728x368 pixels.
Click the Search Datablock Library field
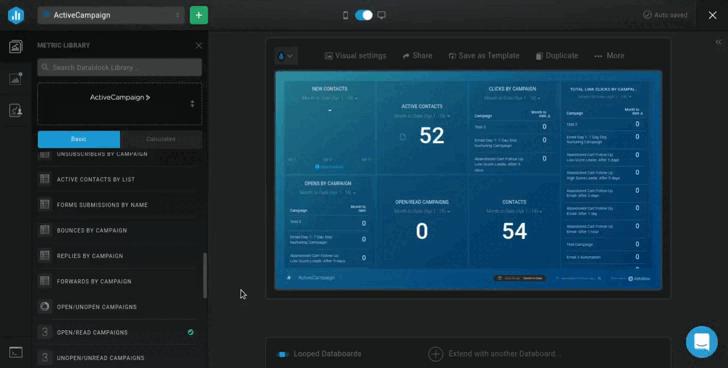point(120,67)
